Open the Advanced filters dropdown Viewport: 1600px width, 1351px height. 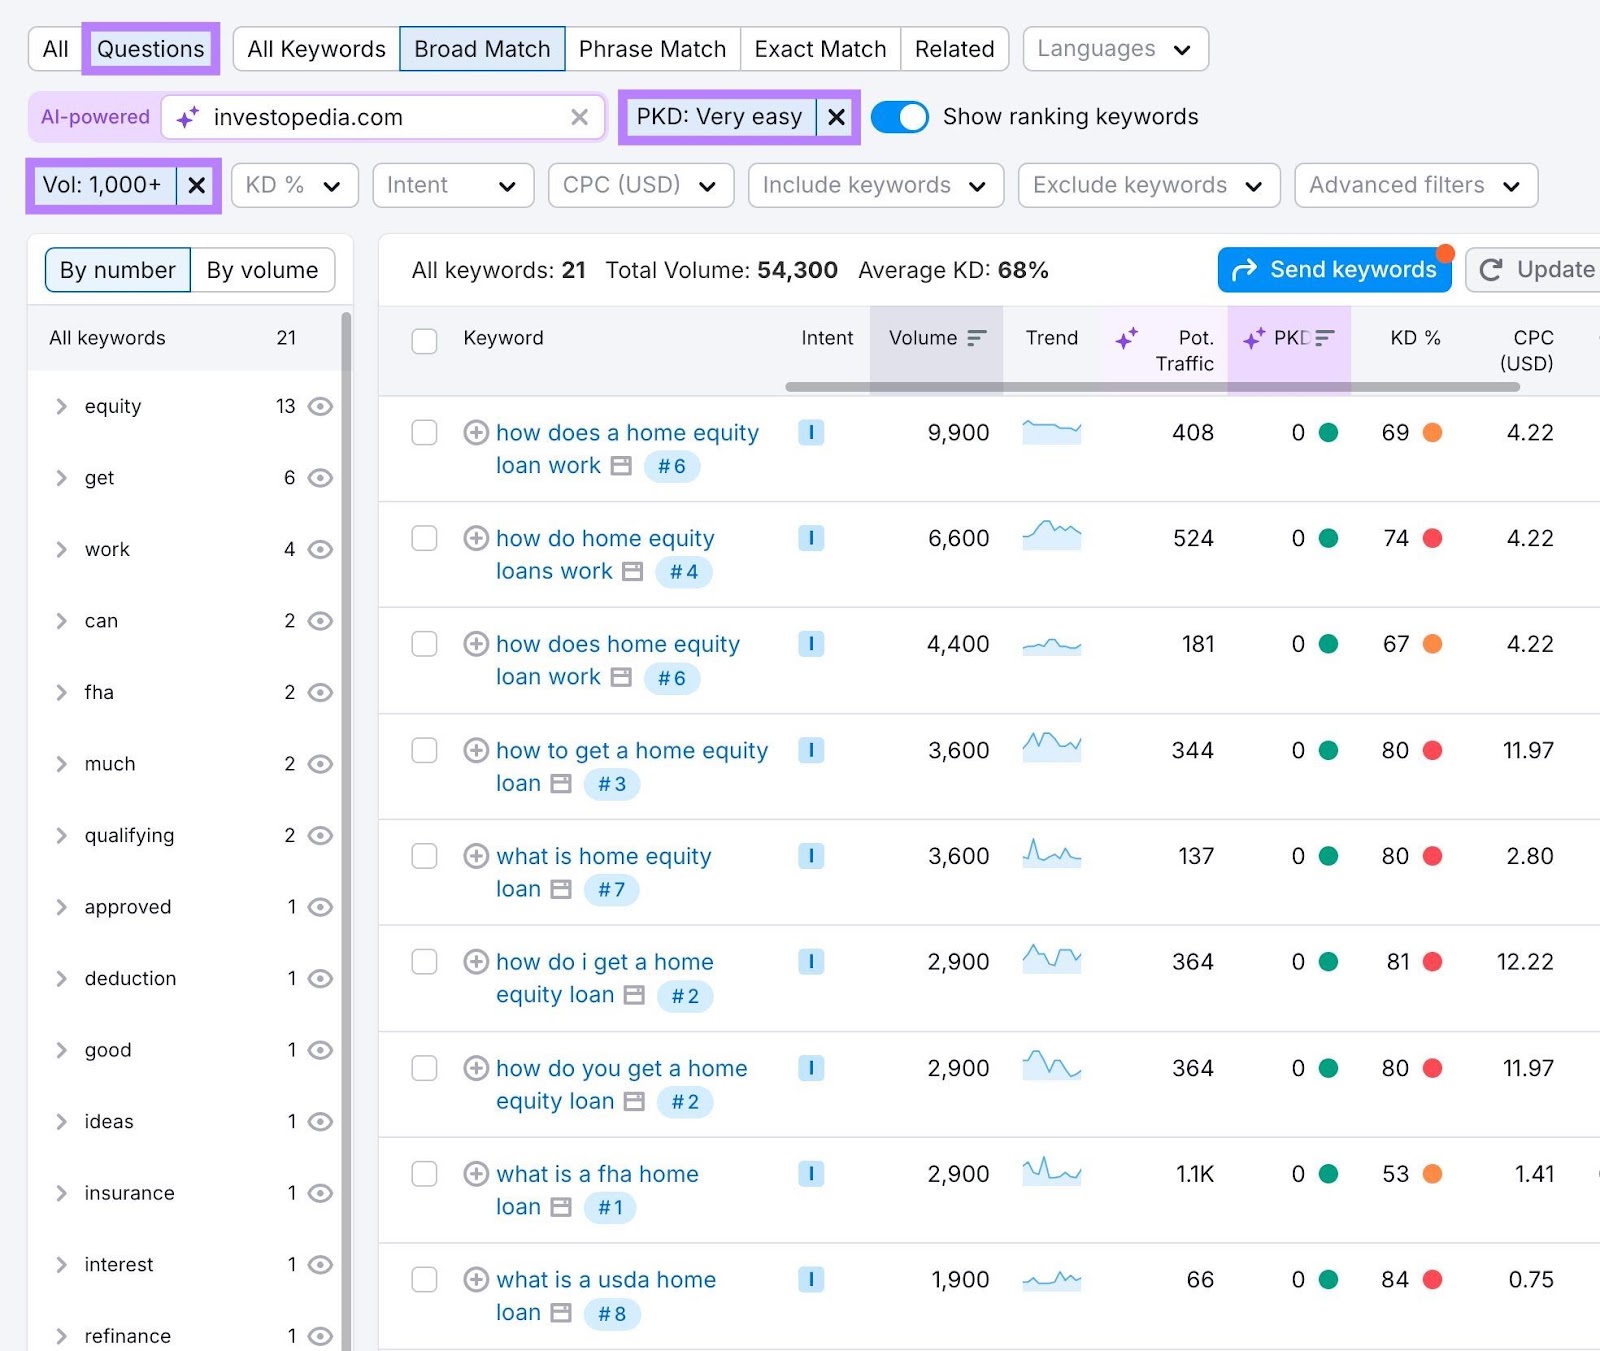click(x=1413, y=185)
